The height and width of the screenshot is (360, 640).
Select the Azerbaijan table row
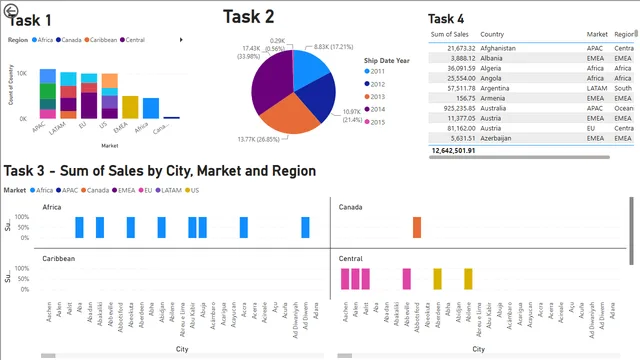pyautogui.click(x=531, y=138)
